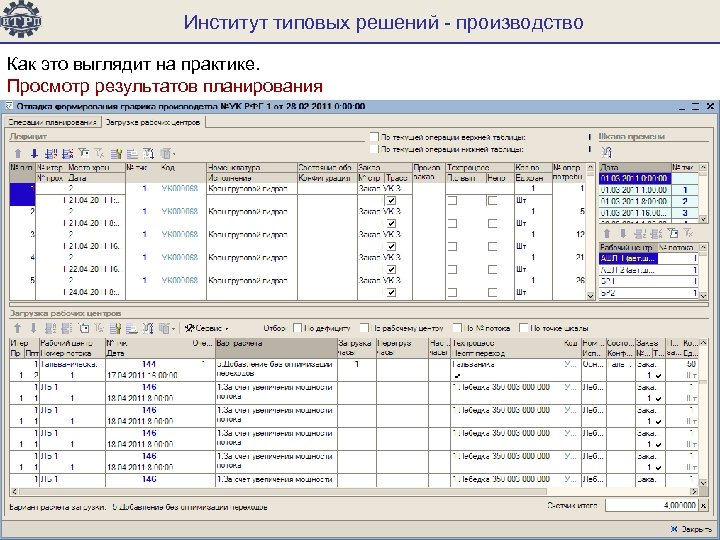Click move-down arrow in Дефицит toolbar
Screen dimensions: 720x540
coord(34,154)
